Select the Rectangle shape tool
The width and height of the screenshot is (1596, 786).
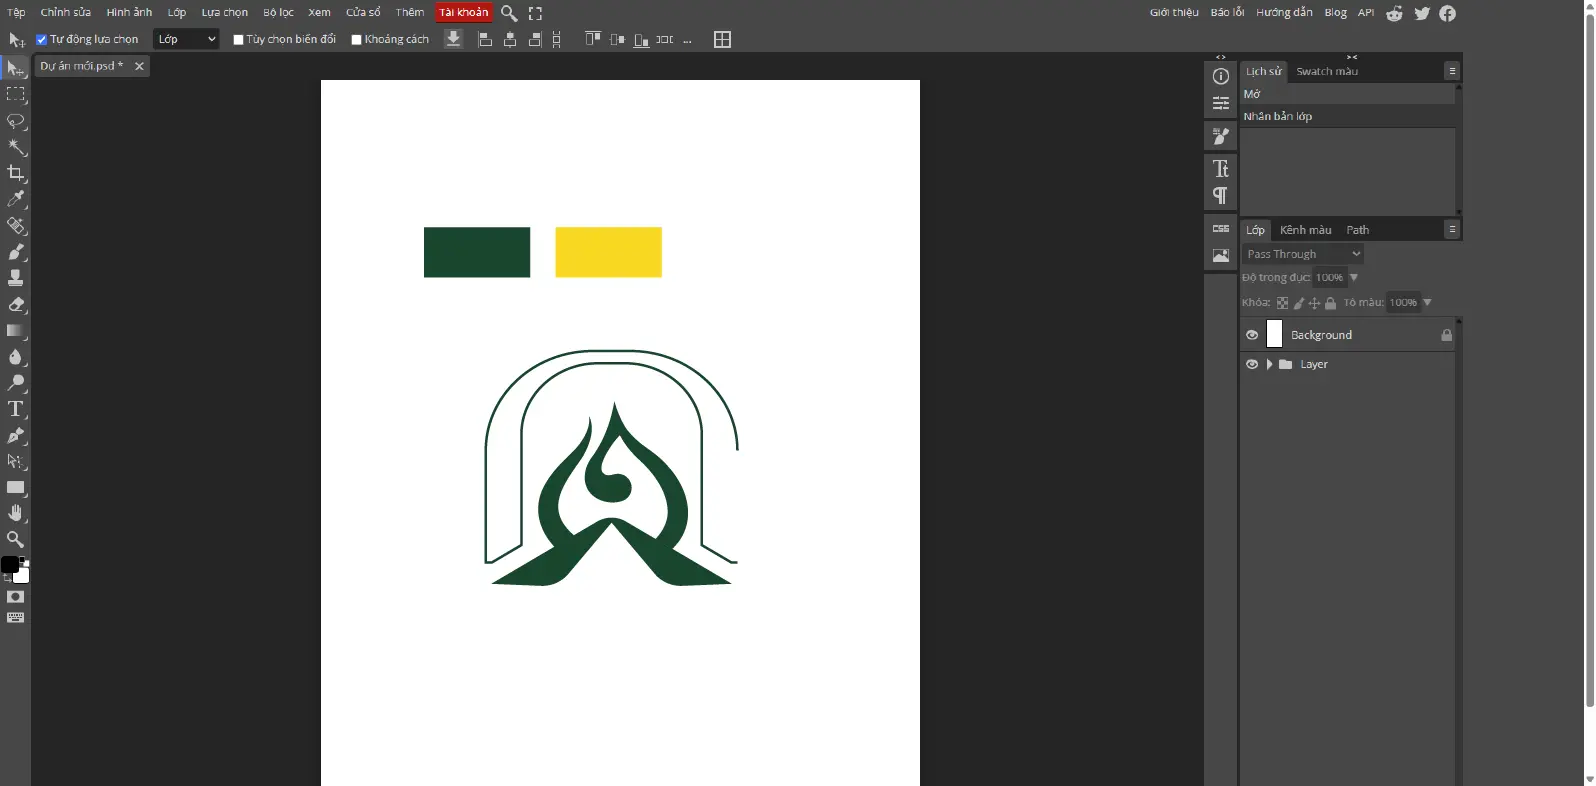click(x=15, y=488)
